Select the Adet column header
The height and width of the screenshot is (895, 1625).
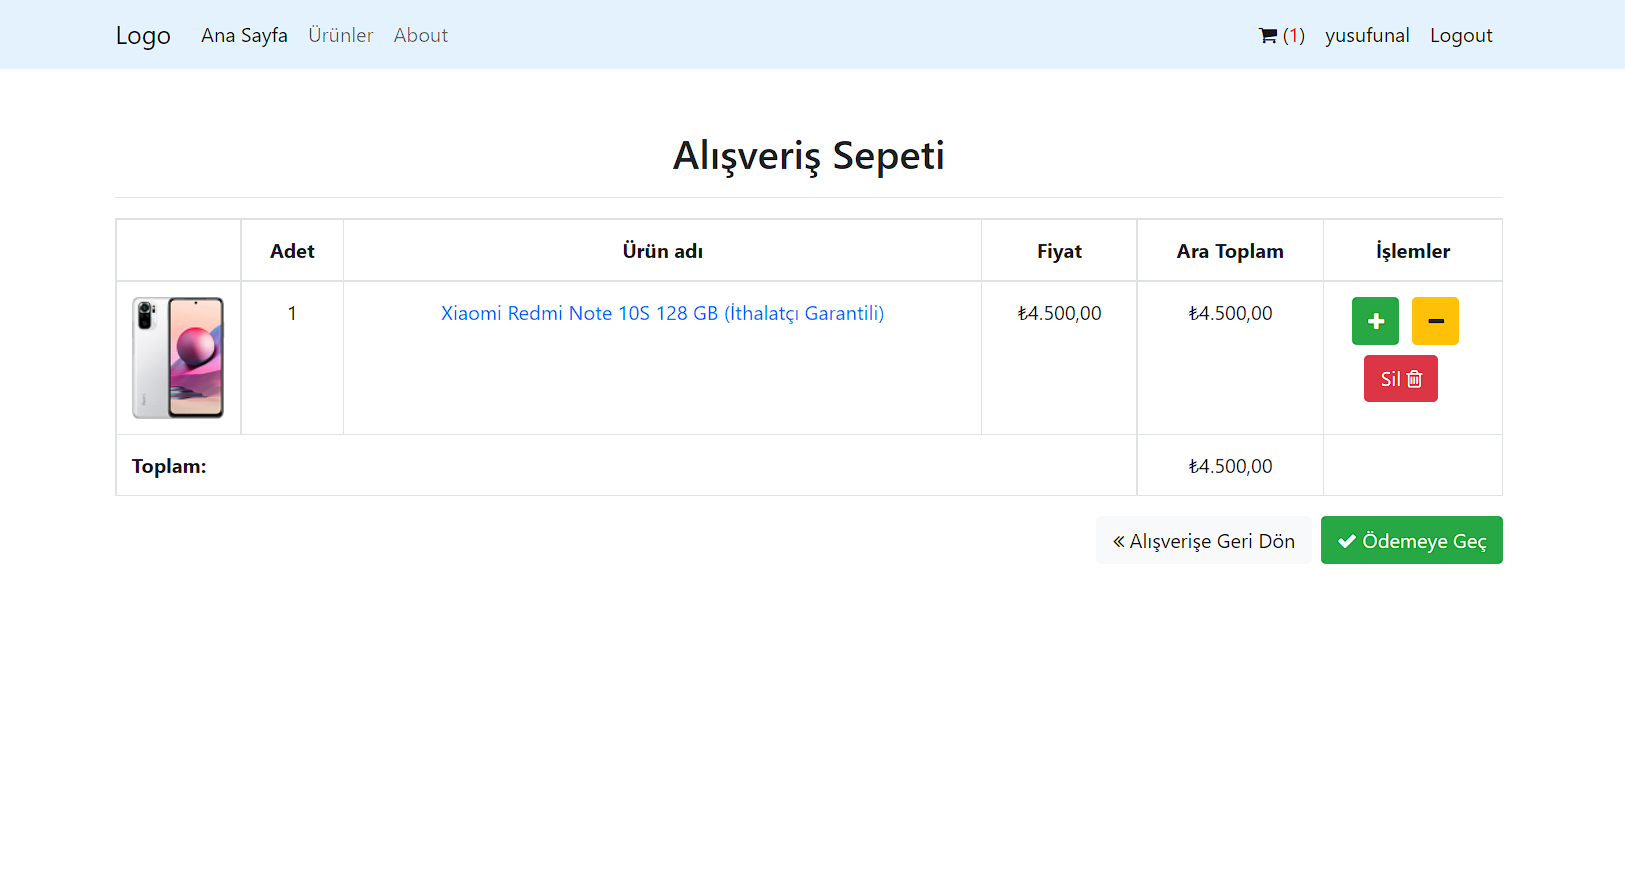click(292, 251)
